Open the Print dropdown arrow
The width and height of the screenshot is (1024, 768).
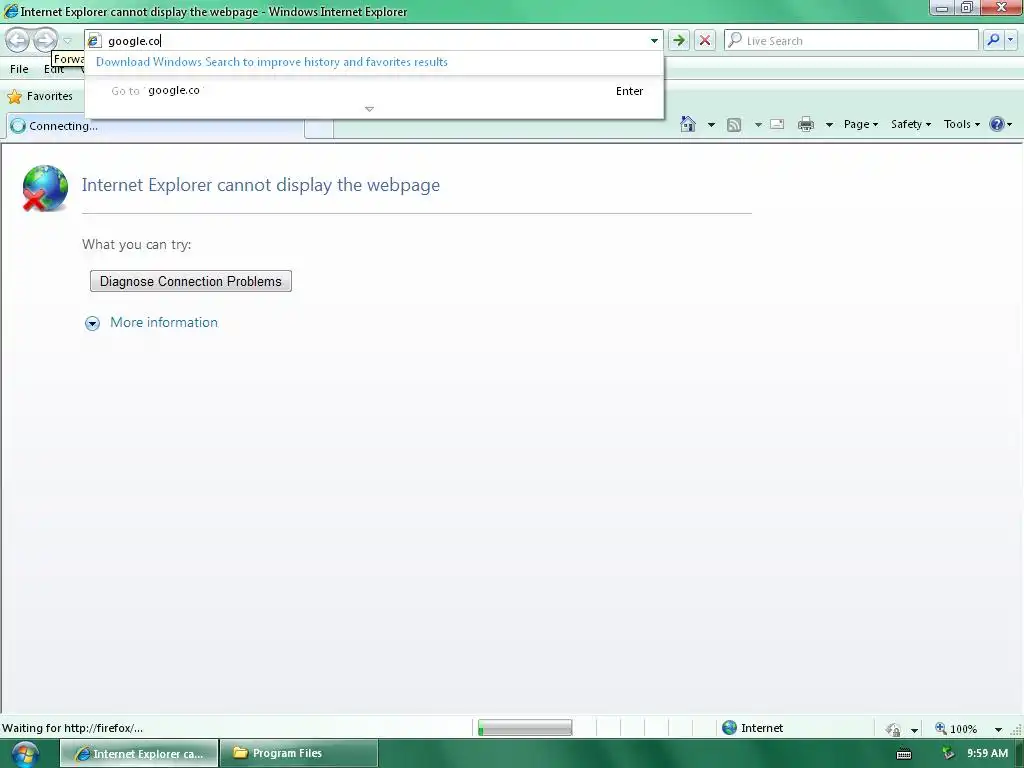tap(829, 124)
